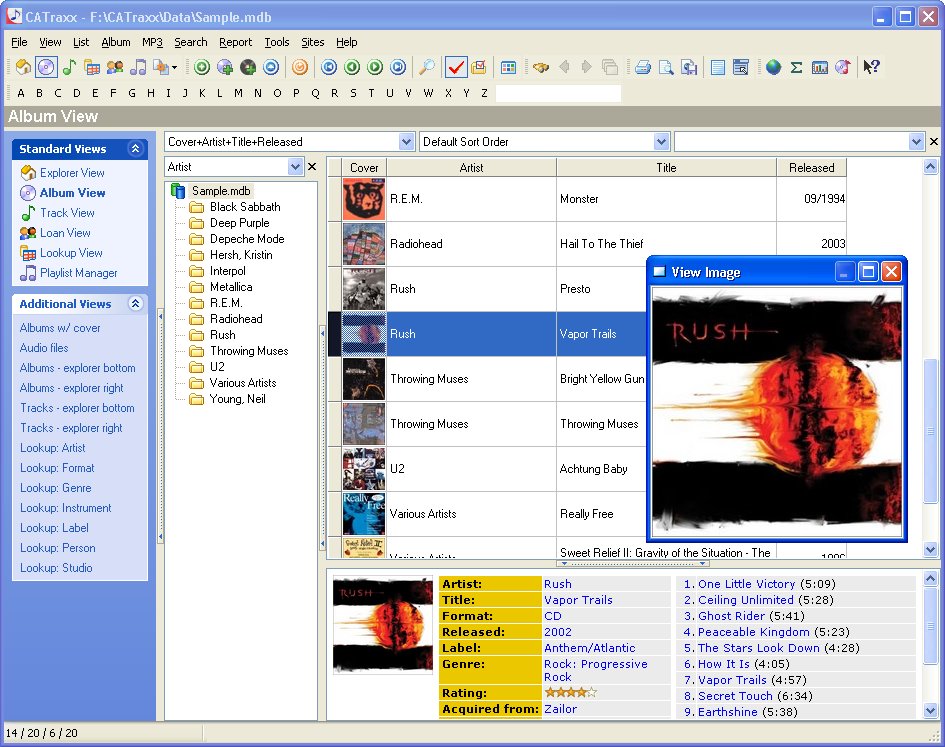Click the R.E.M. Monster cover thumbnail
The height and width of the screenshot is (747, 945).
(x=364, y=199)
